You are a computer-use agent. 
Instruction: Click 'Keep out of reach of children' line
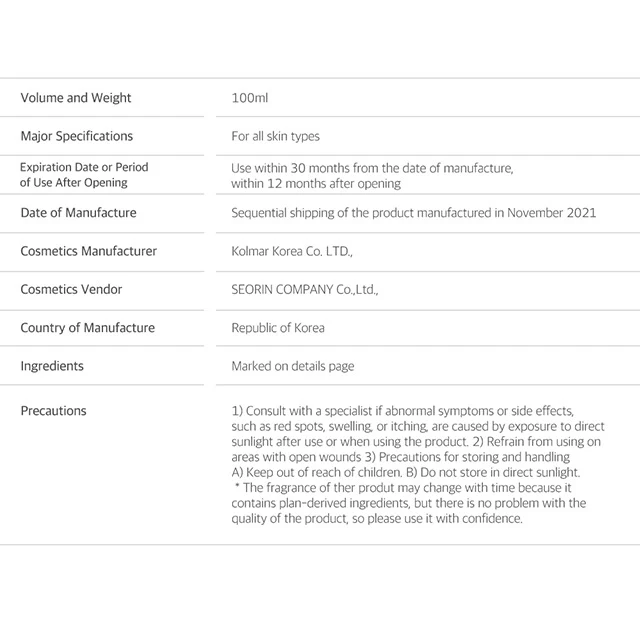pos(317,473)
